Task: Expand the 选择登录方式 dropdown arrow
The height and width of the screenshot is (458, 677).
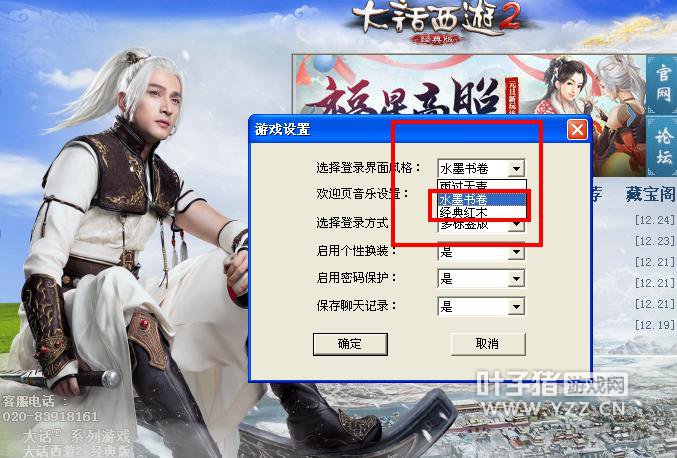Action: click(516, 224)
